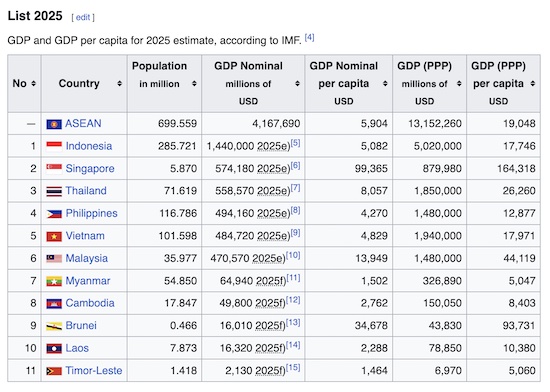Open the Cambodia article link

point(90,303)
